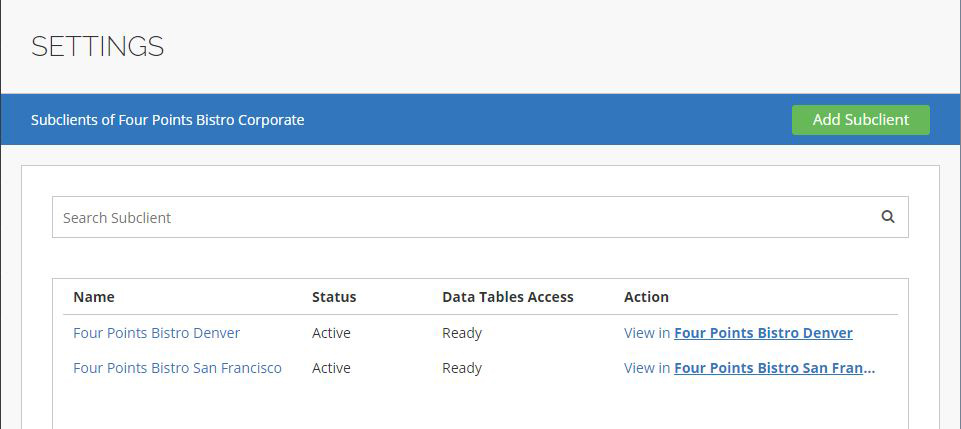961x429 pixels.
Task: Click the Name column header
Action: pyautogui.click(x=94, y=297)
